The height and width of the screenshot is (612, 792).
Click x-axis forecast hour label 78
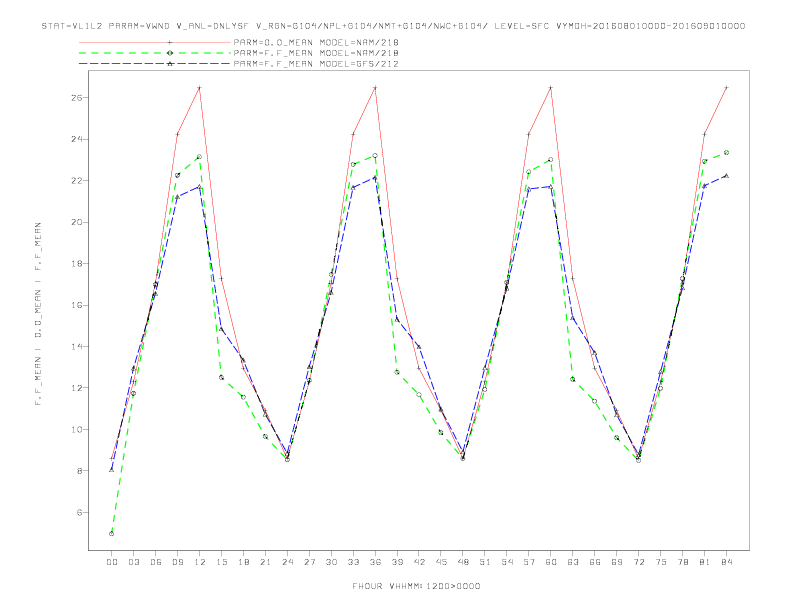coord(683,562)
